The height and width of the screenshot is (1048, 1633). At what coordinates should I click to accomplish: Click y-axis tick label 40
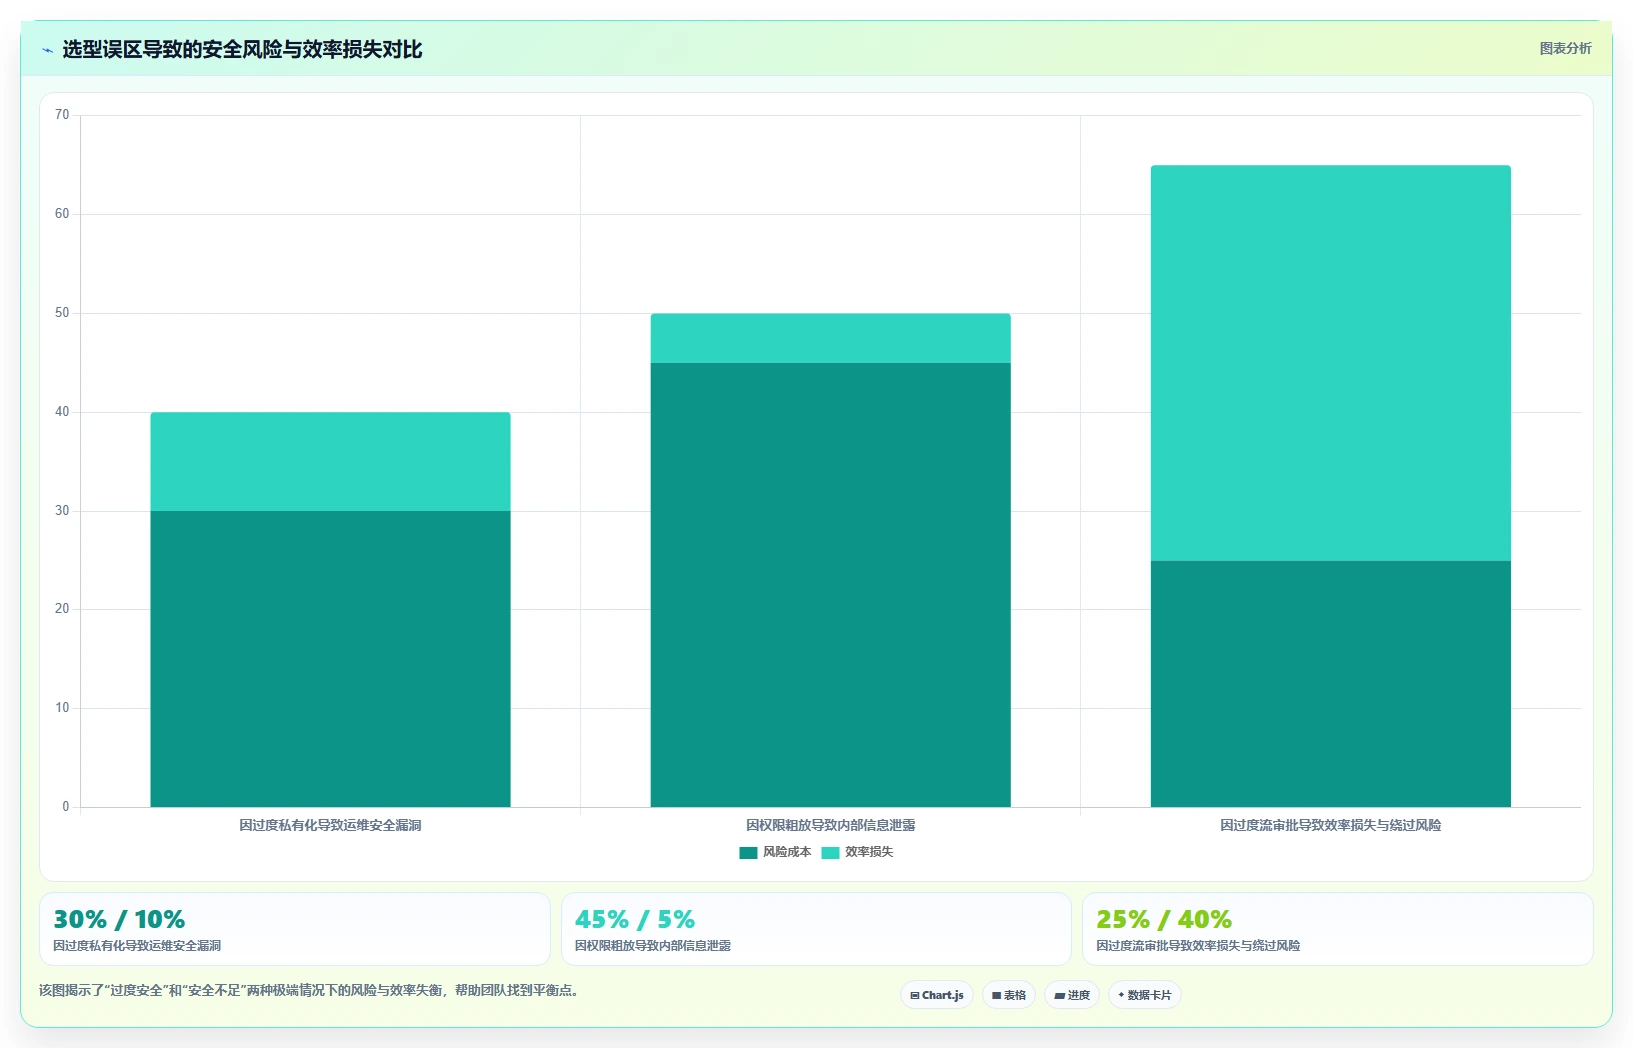pos(62,412)
